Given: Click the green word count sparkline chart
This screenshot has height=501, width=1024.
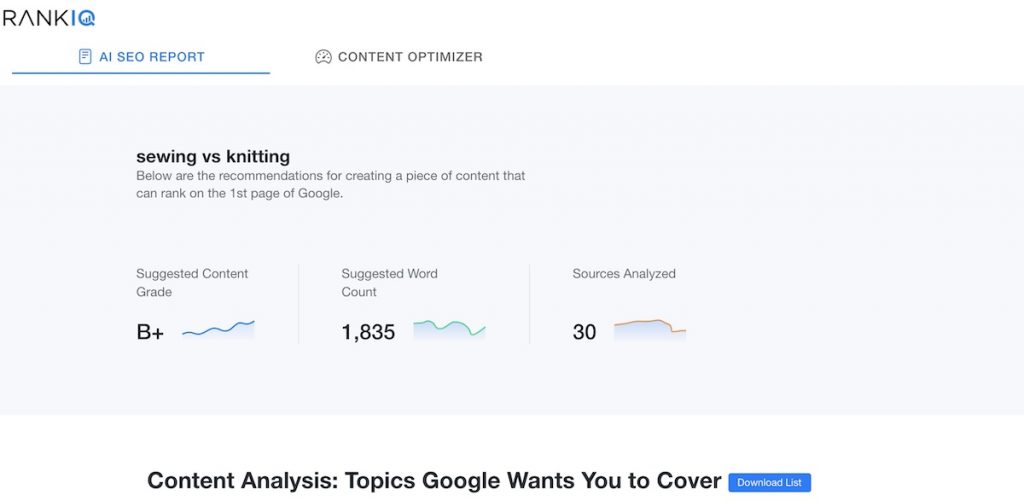Looking at the screenshot, I should coord(449,329).
